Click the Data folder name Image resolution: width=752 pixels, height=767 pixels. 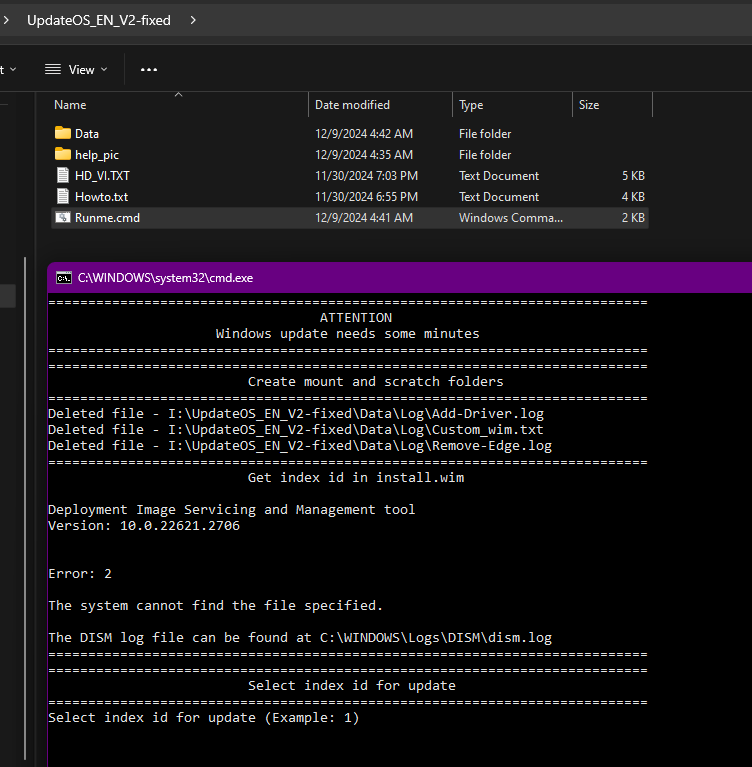point(87,134)
